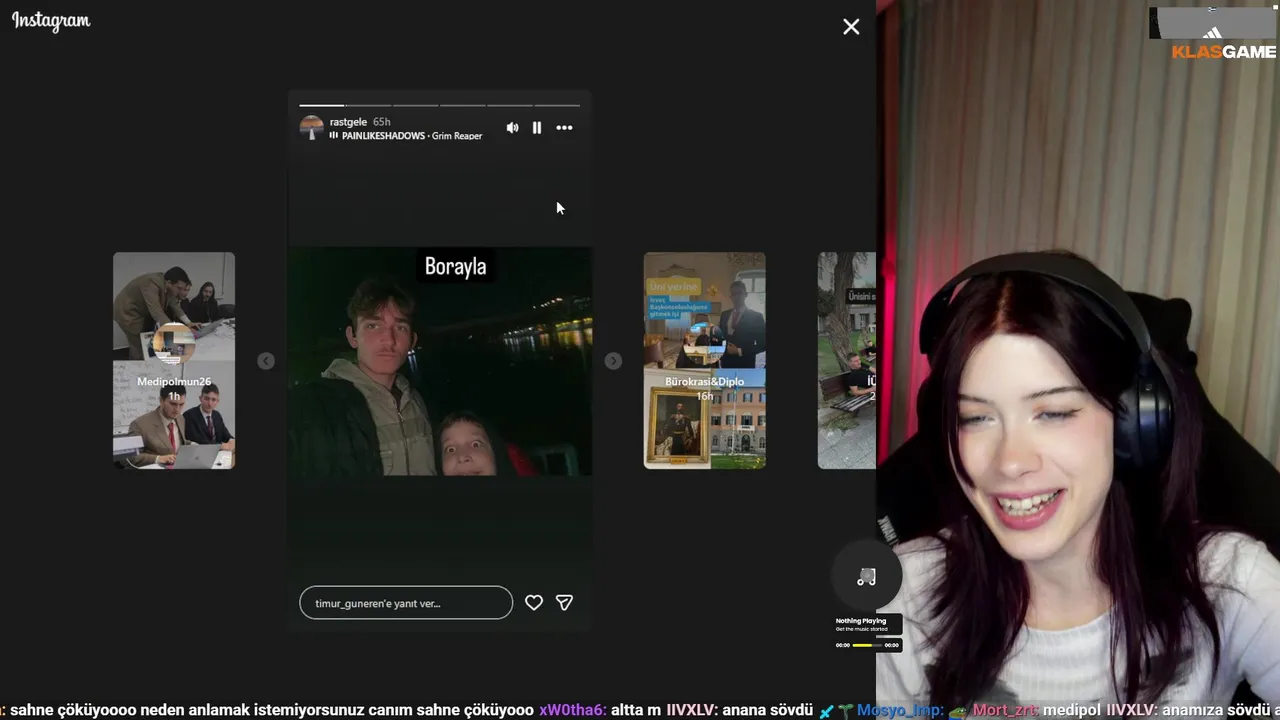
Task: Click the music widget truck icon
Action: click(x=867, y=577)
